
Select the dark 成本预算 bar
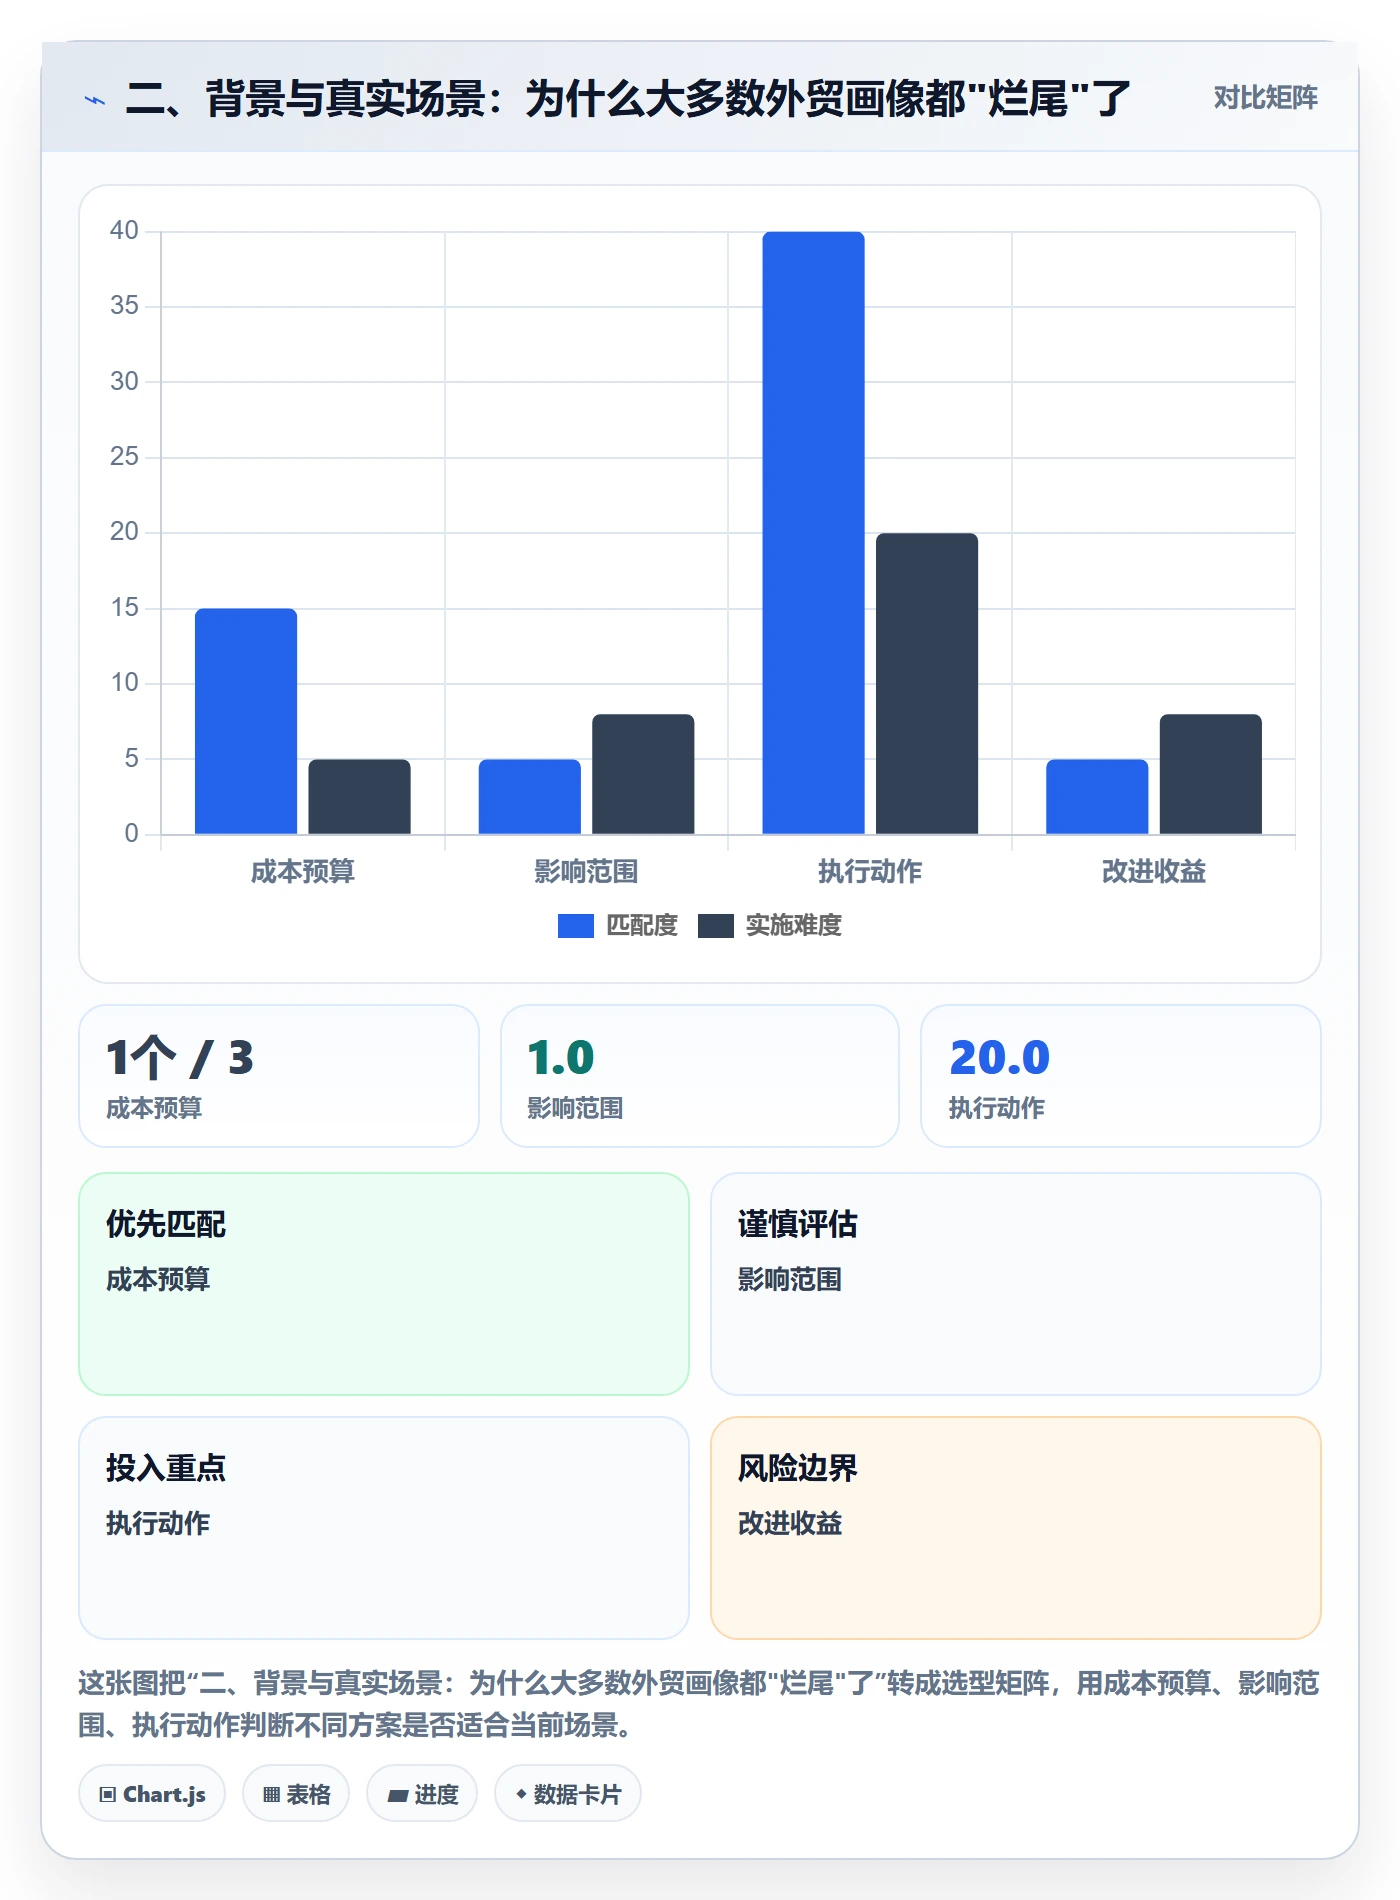pyautogui.click(x=359, y=797)
